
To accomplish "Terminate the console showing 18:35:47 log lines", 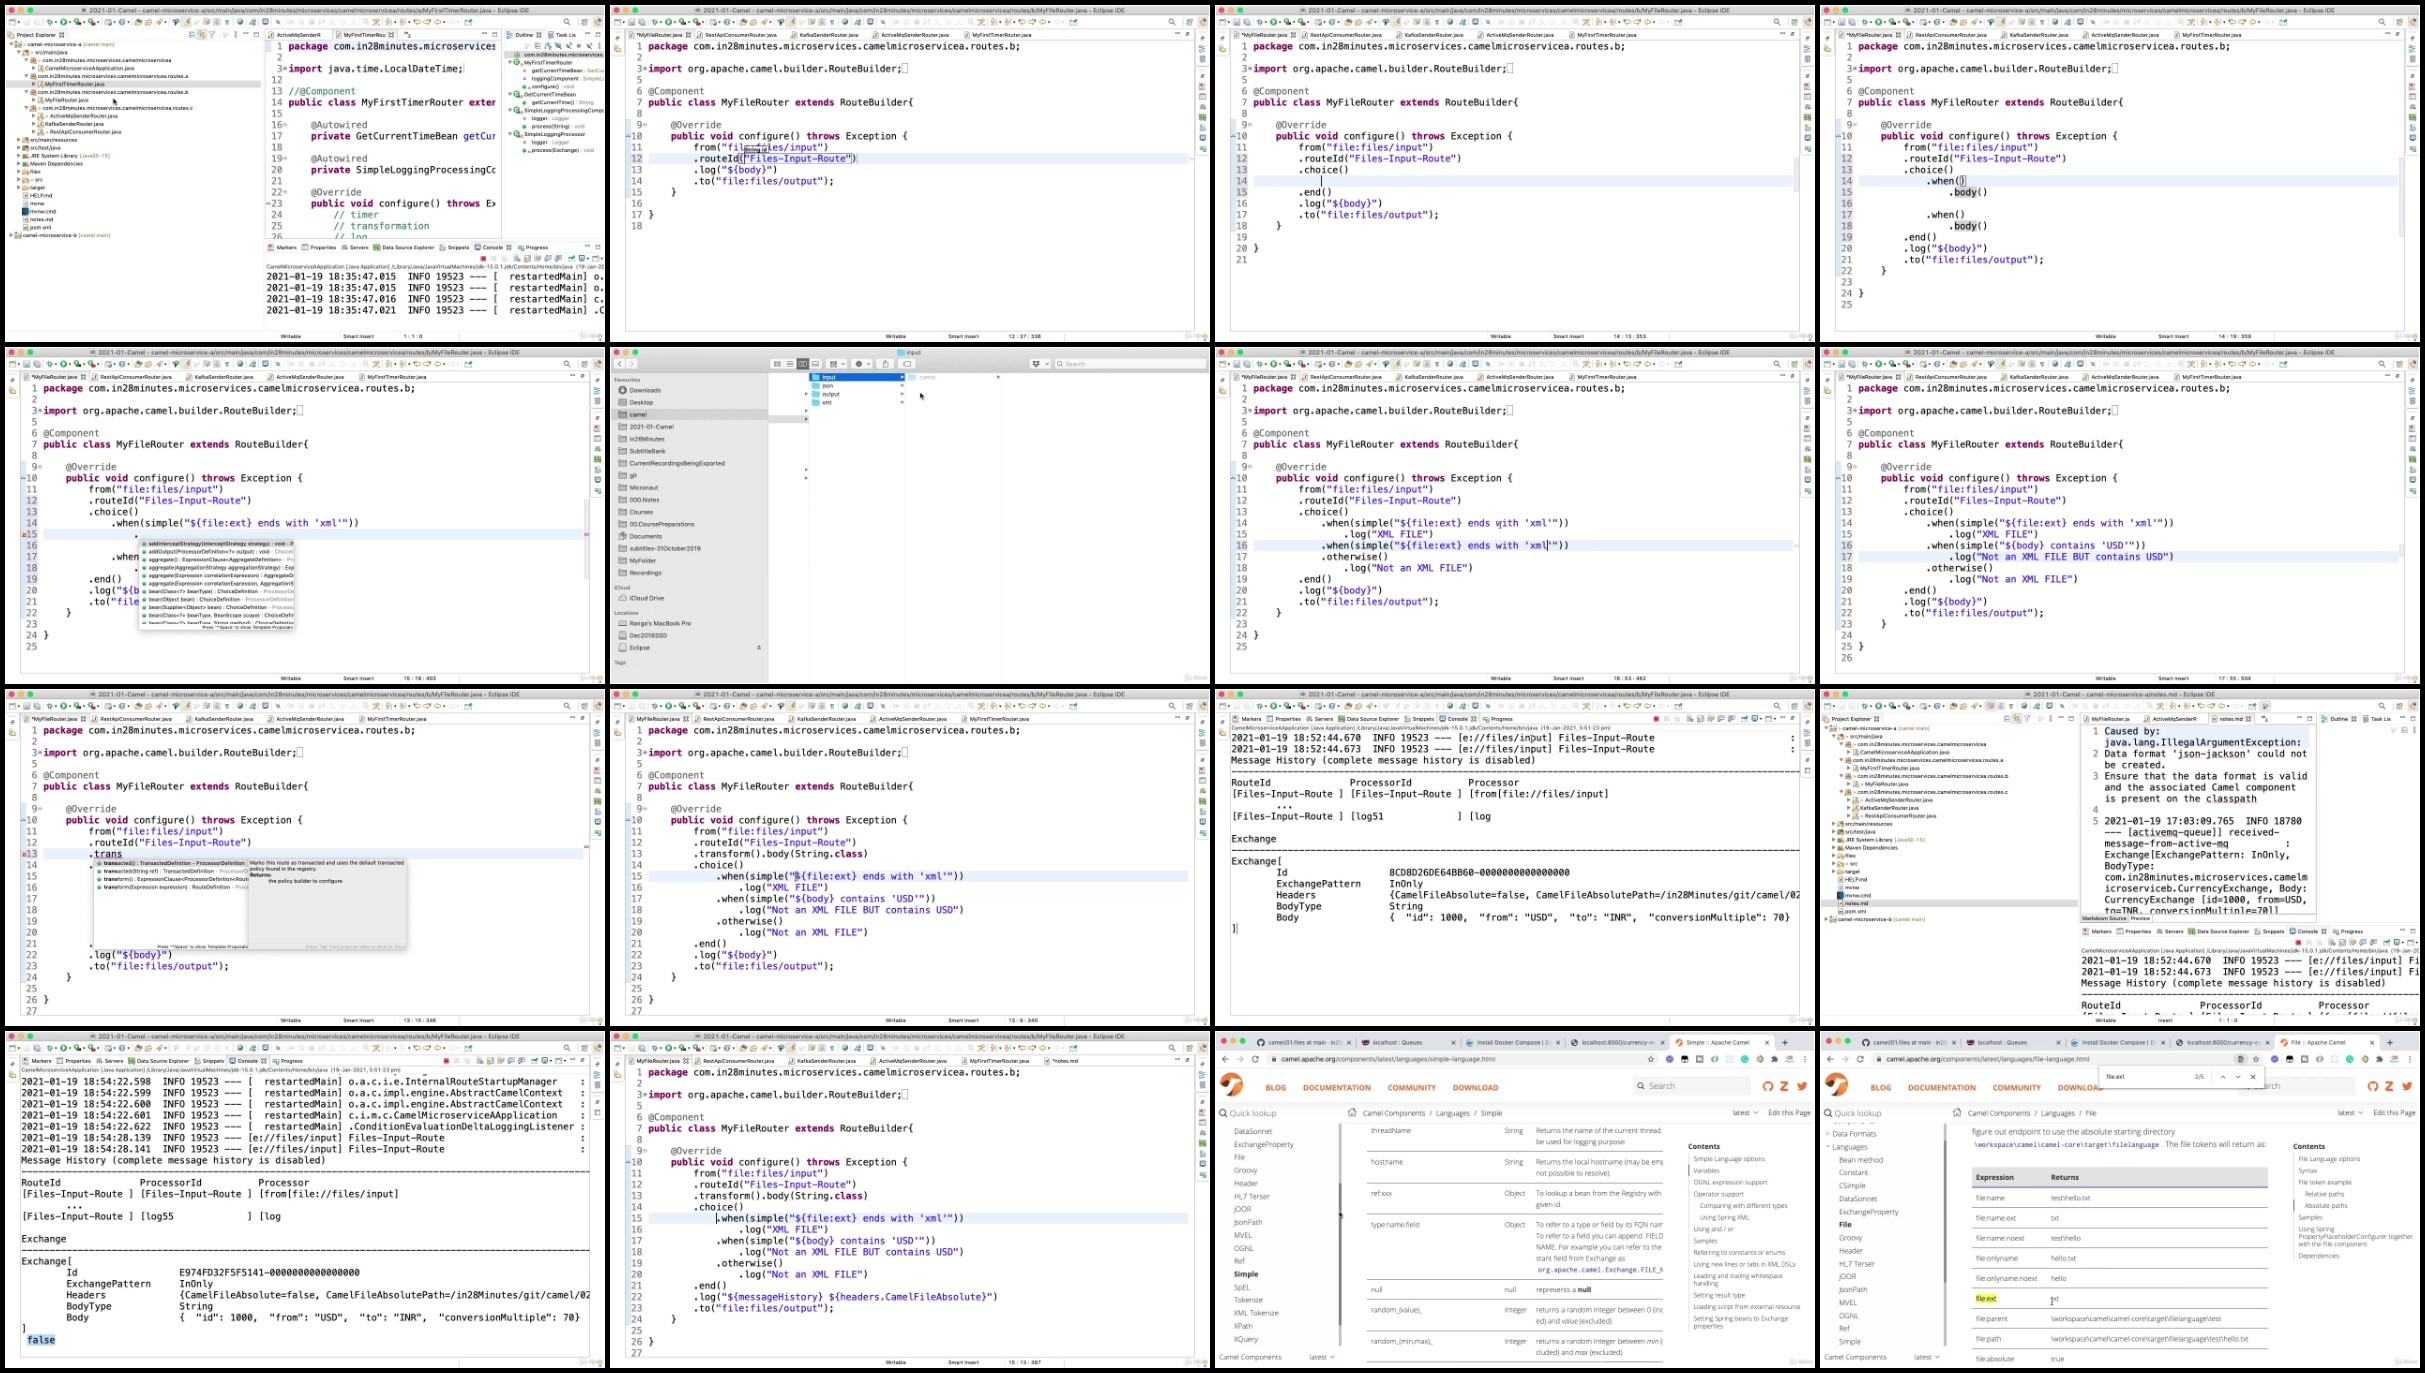I will (483, 258).
